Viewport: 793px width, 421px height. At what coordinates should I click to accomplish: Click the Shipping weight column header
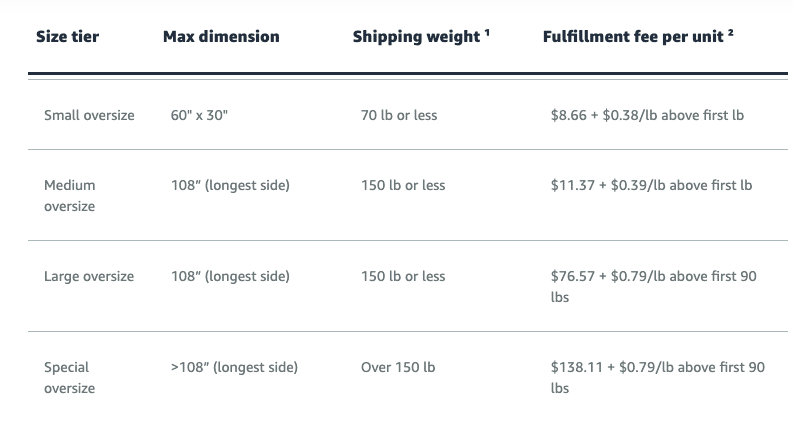tap(416, 36)
